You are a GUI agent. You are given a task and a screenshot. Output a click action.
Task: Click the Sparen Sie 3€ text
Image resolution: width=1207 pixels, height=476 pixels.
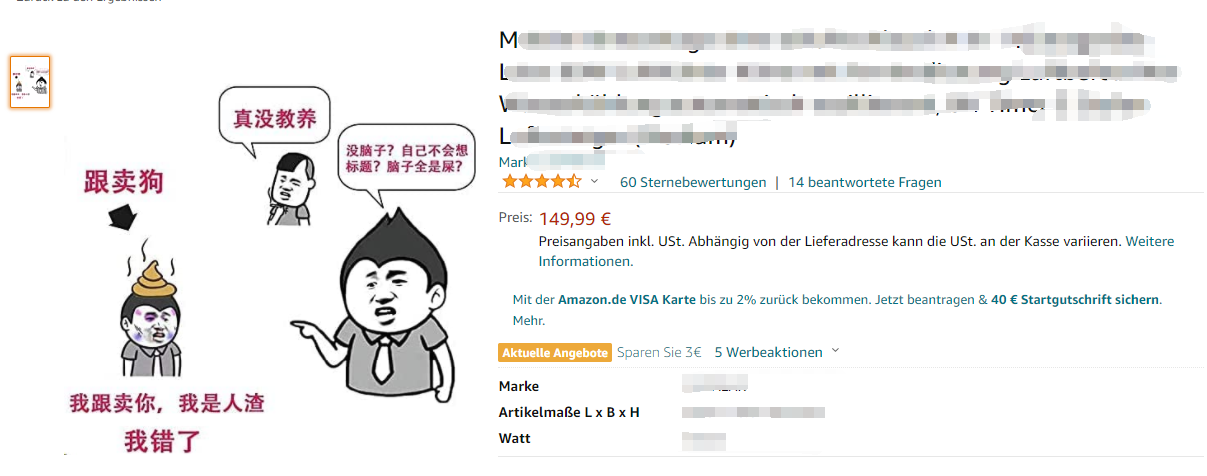659,352
